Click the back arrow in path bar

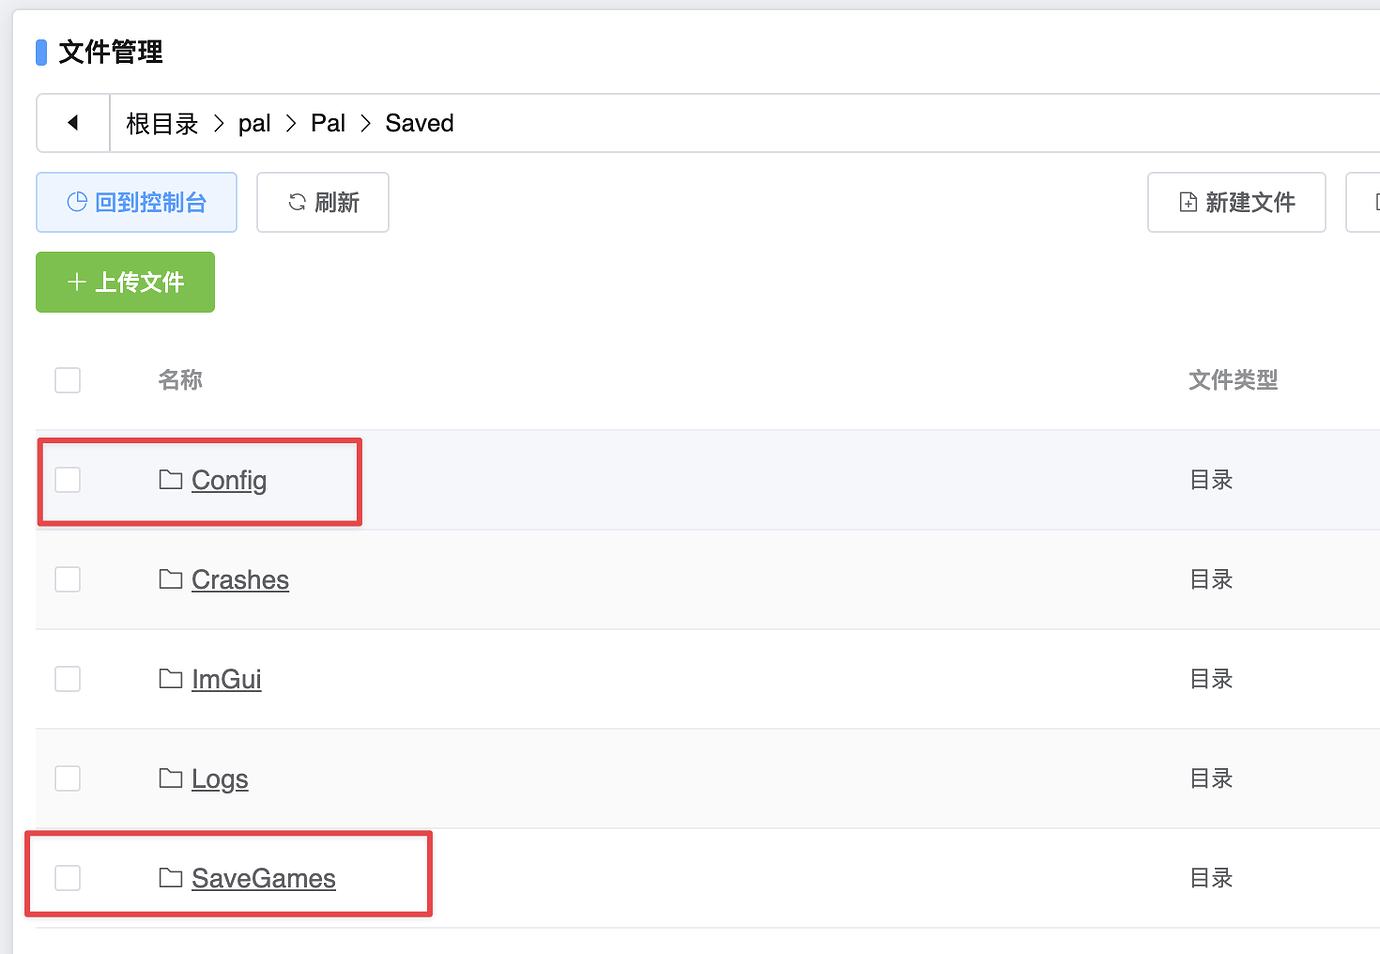coord(73,123)
